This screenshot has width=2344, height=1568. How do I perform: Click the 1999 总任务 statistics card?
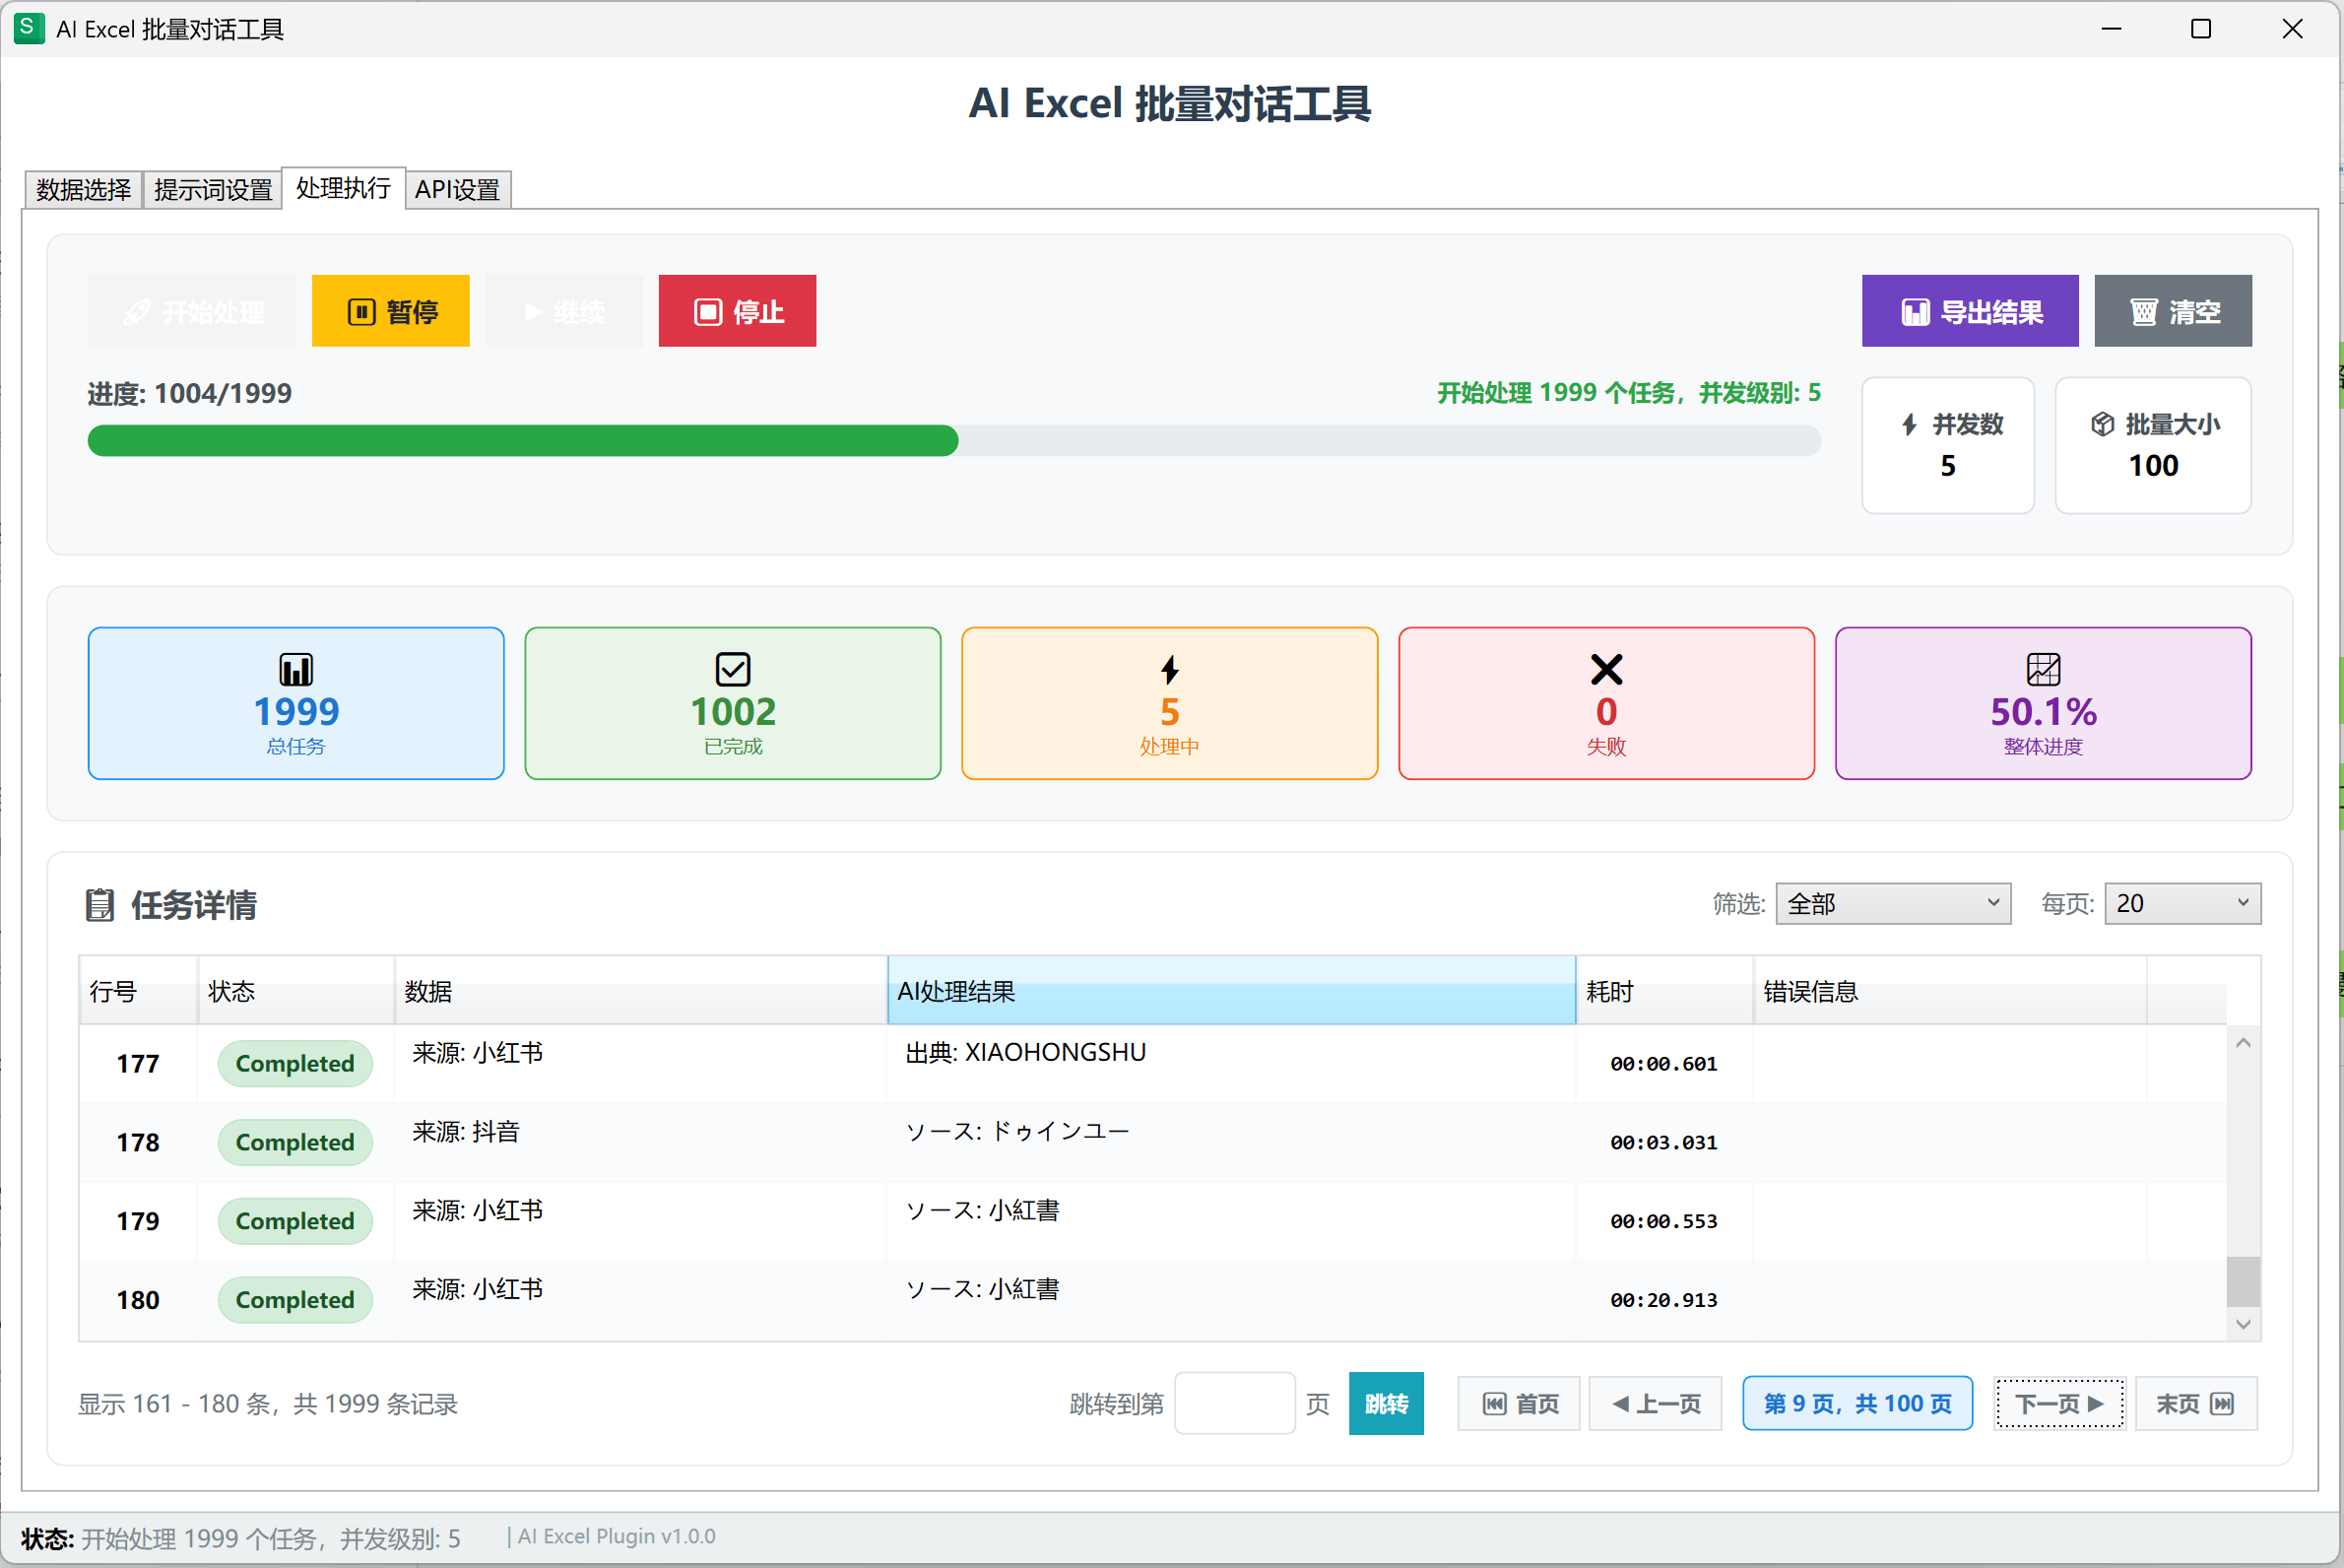click(x=296, y=703)
